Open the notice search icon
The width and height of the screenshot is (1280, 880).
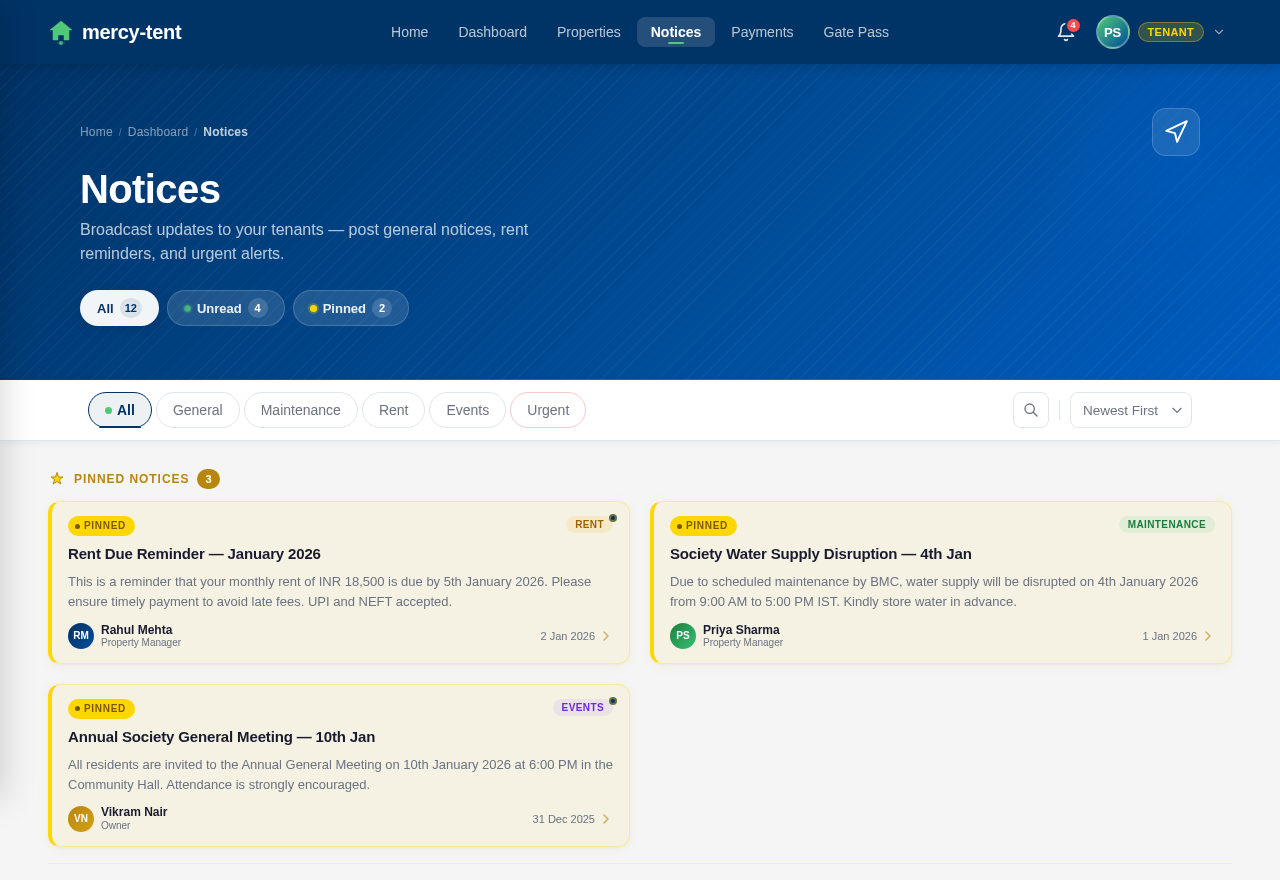(1030, 410)
